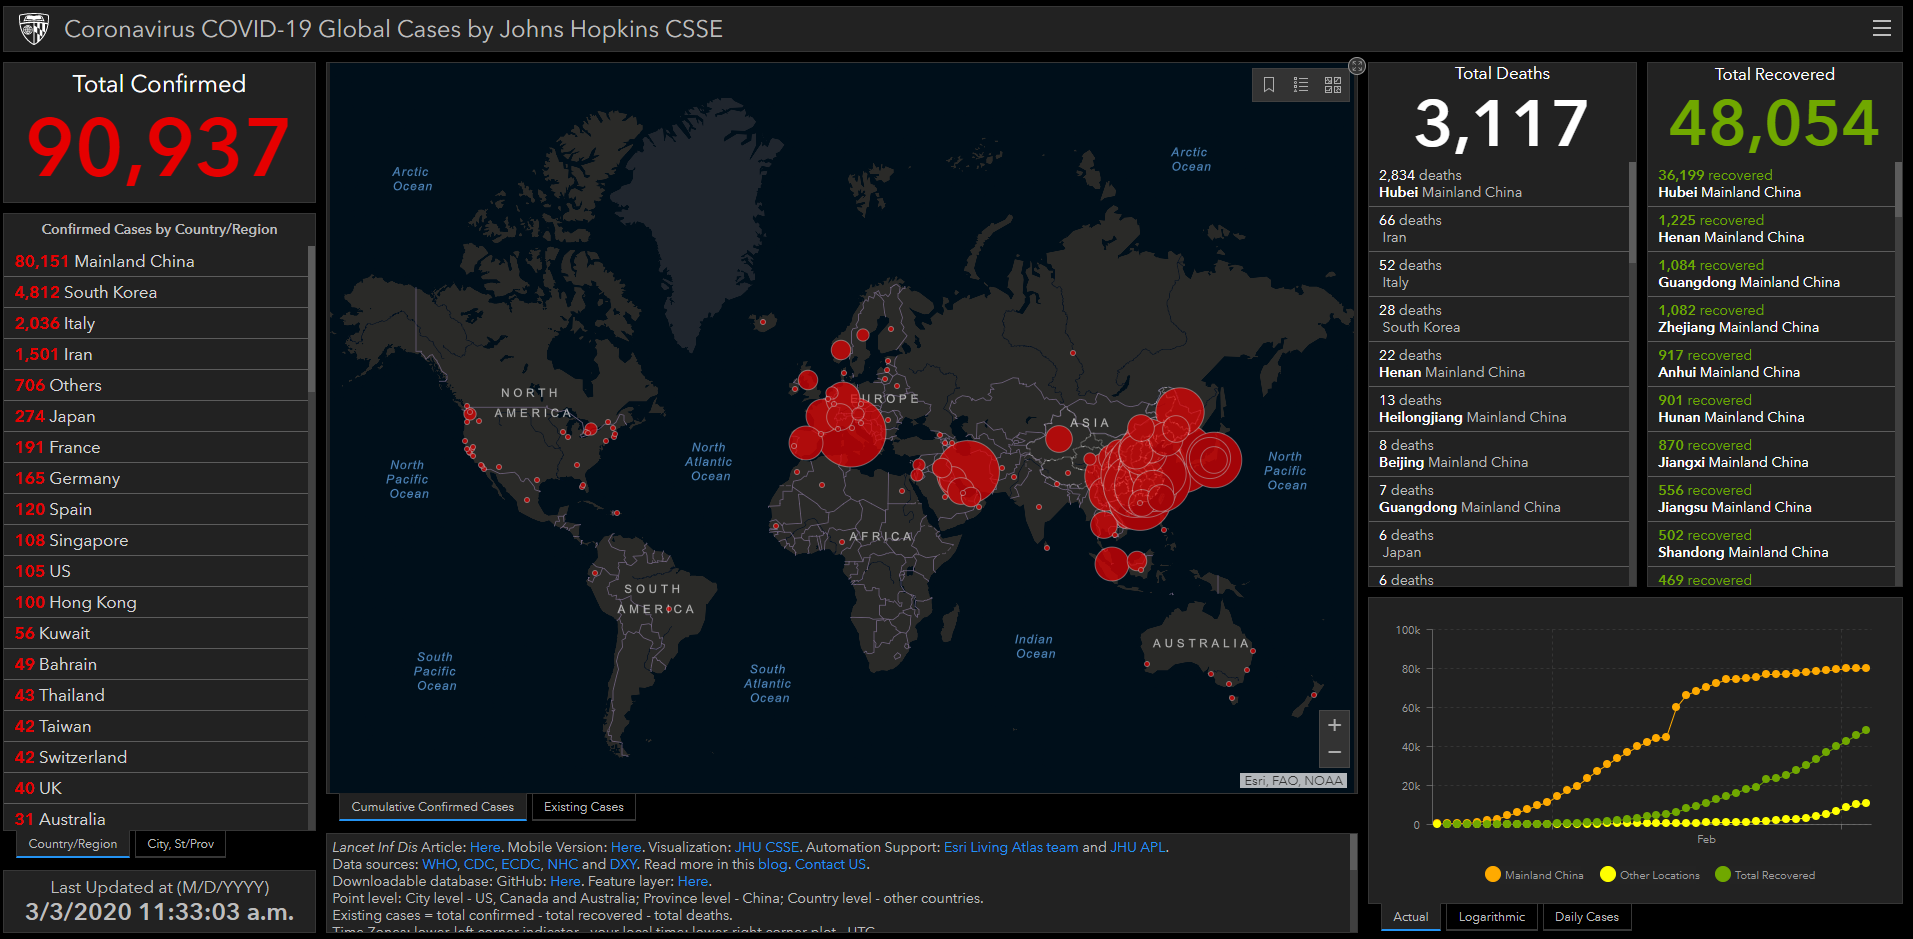
Task: Click 1,225 recovered Henan entry
Action: (x=1771, y=229)
